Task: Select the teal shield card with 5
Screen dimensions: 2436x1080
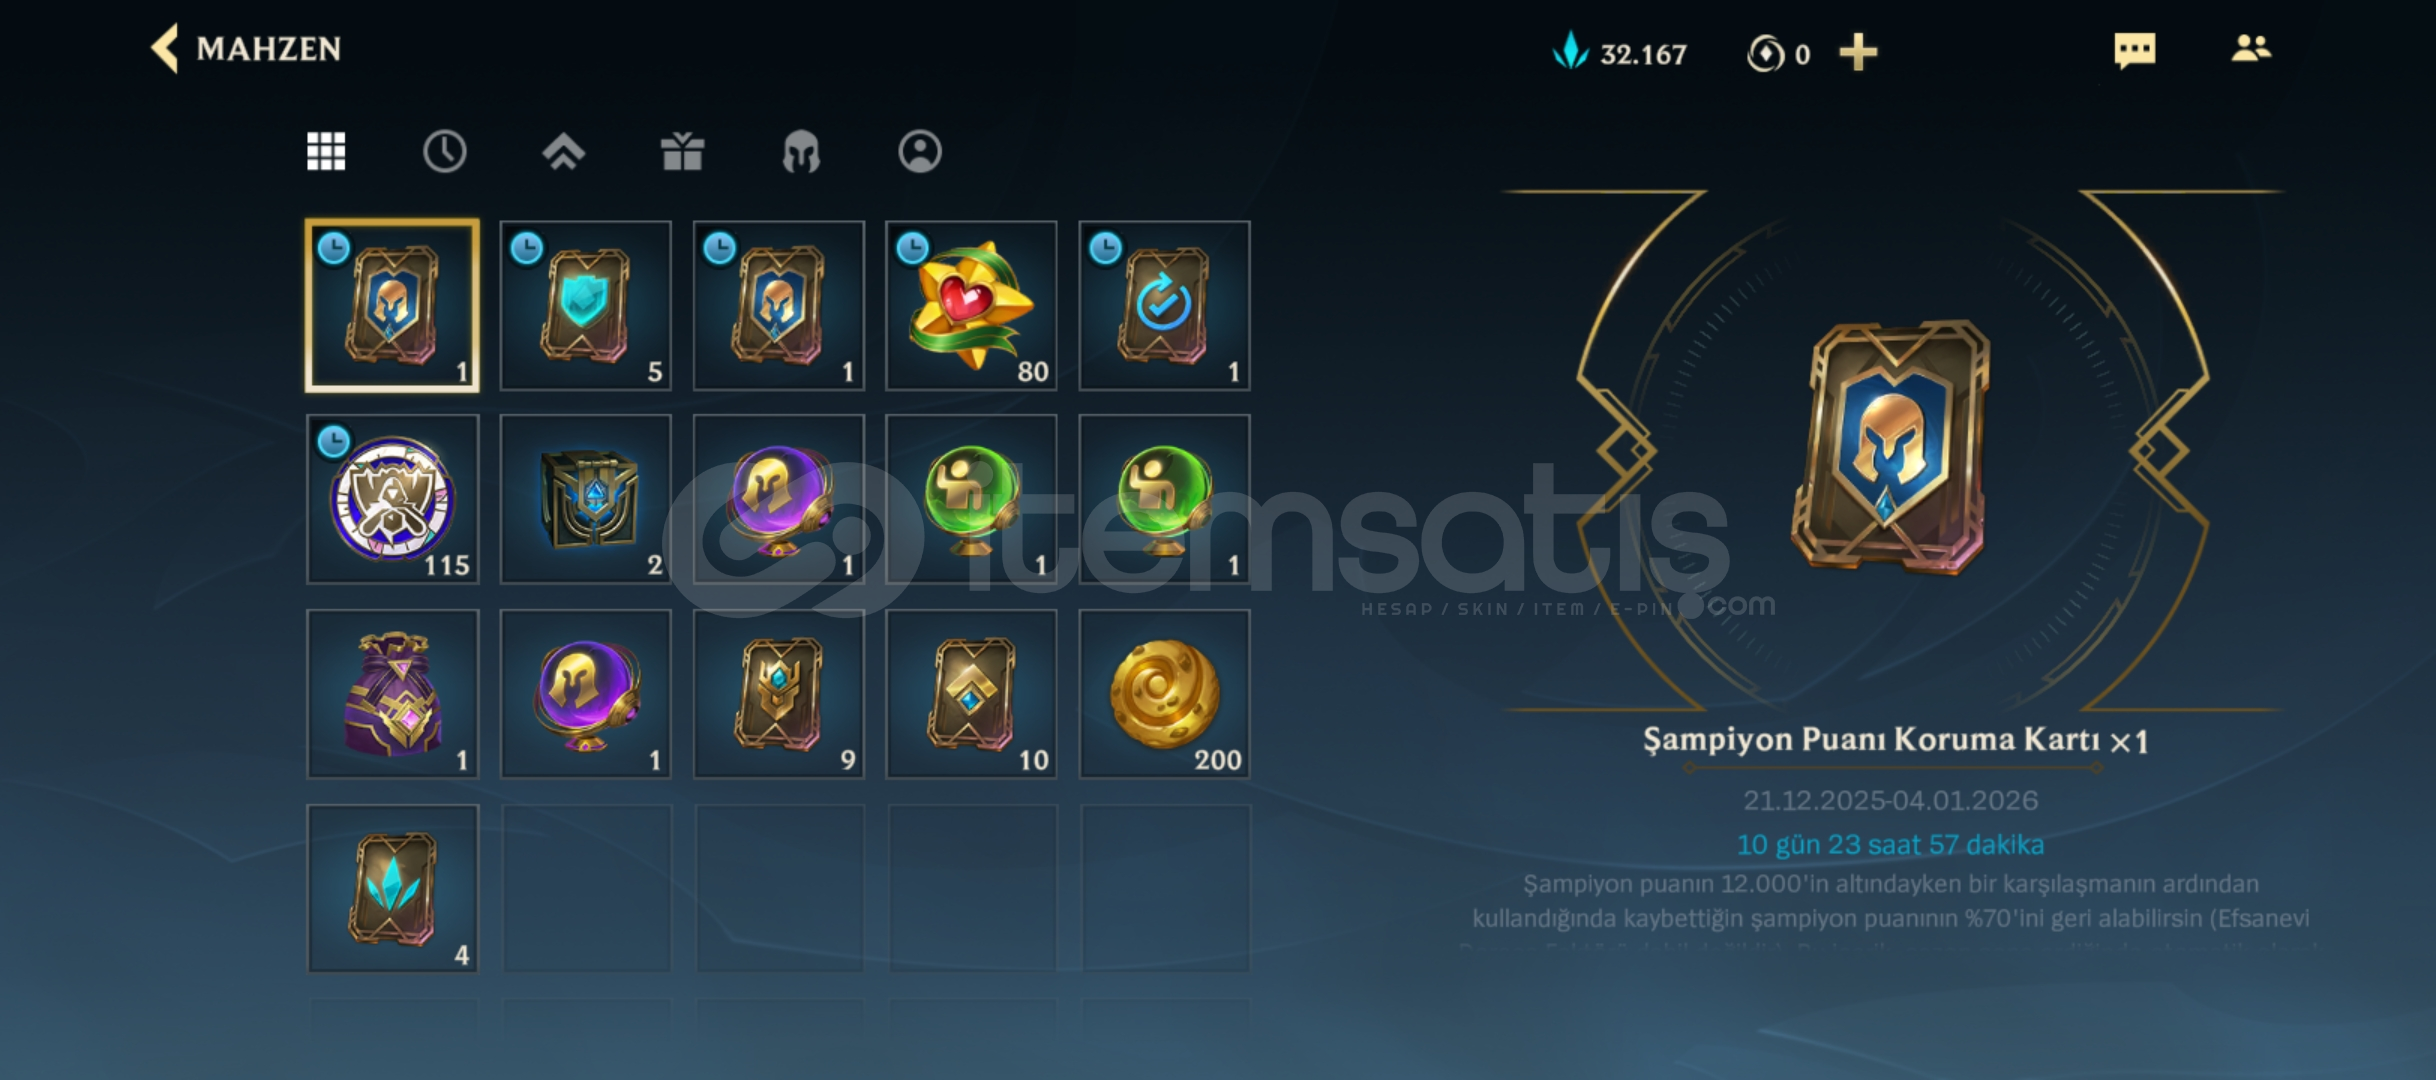Action: pos(586,306)
